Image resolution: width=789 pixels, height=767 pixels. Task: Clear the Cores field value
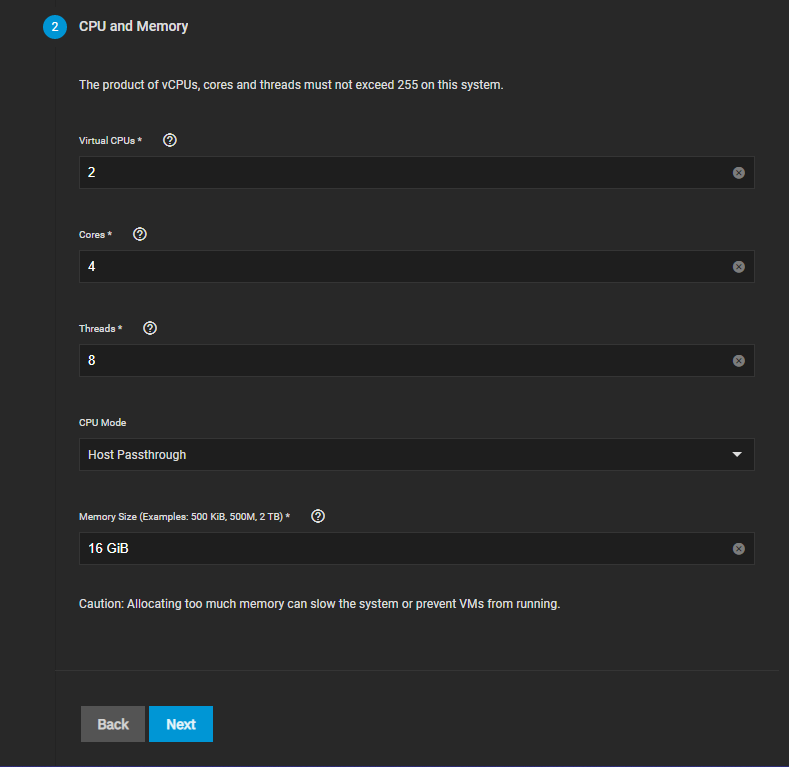pos(738,267)
